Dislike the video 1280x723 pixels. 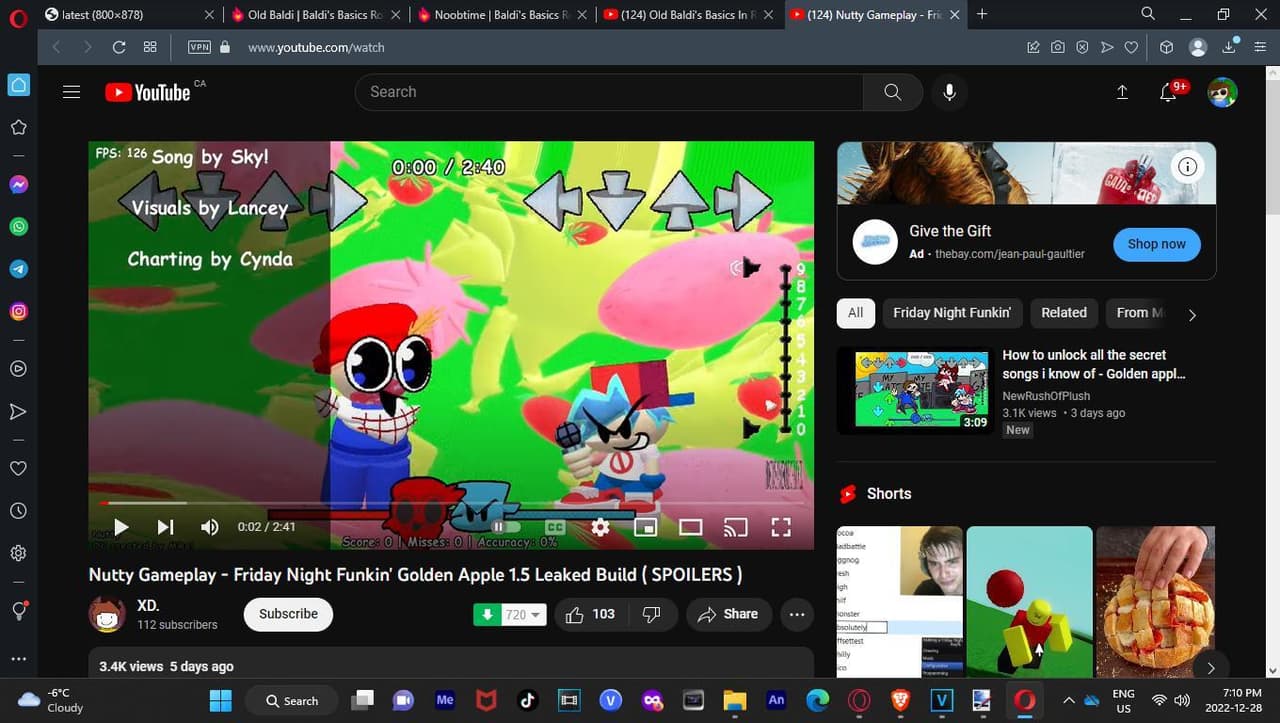coord(652,614)
